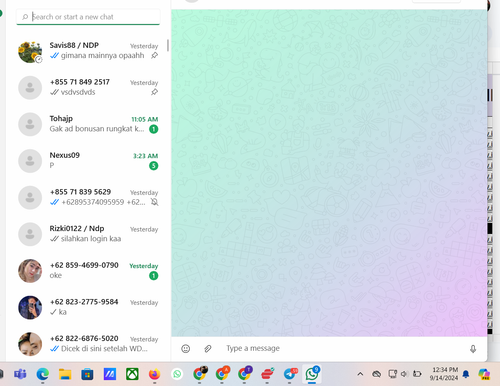The image size is (500, 386).
Task: Click the profile photo of +62 859-4699-0790
Action: 30,271
